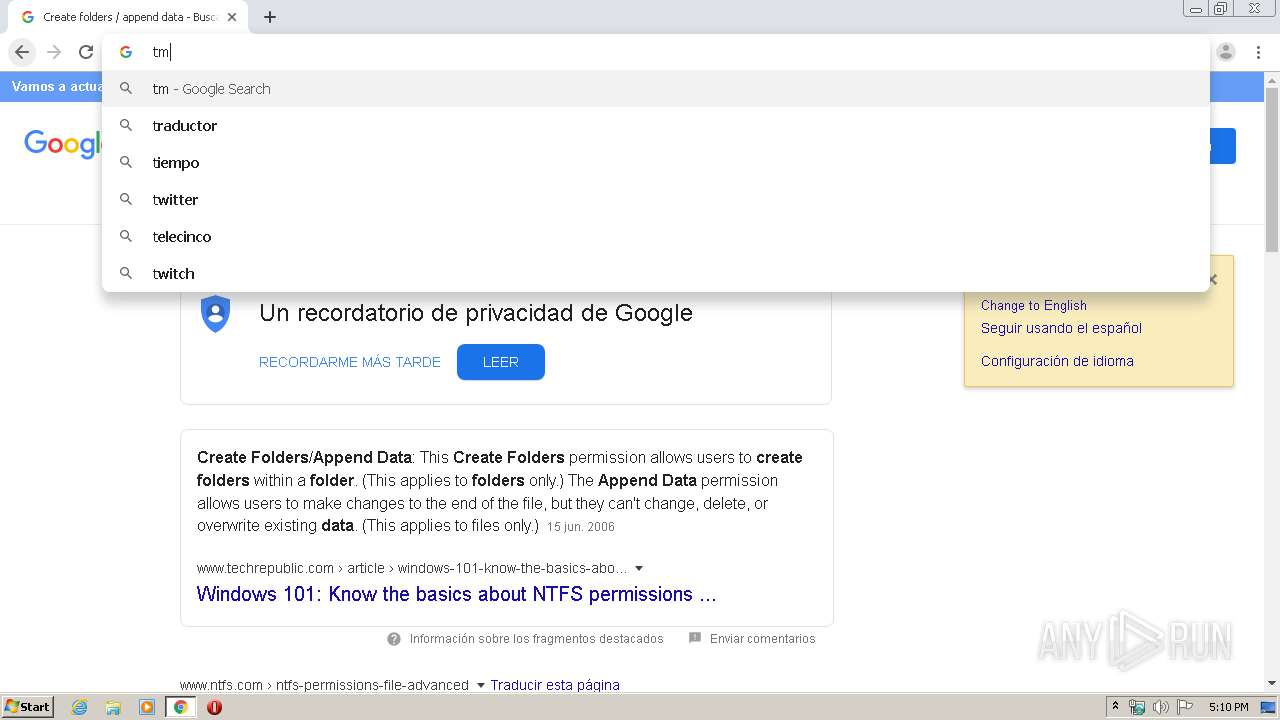Select the 'twitch' suggestion
1280x720 pixels.
tap(656, 274)
